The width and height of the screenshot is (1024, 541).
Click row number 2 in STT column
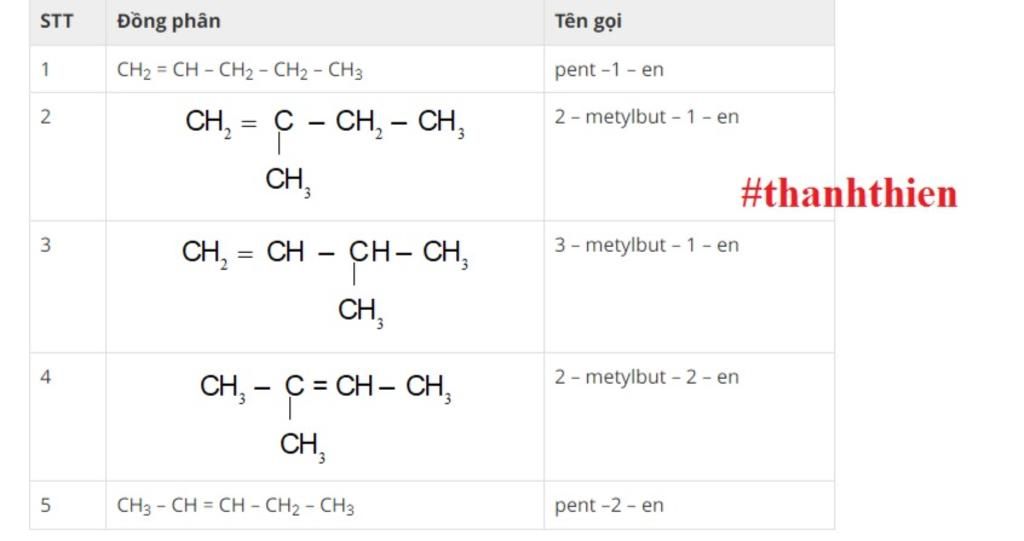pos(45,117)
